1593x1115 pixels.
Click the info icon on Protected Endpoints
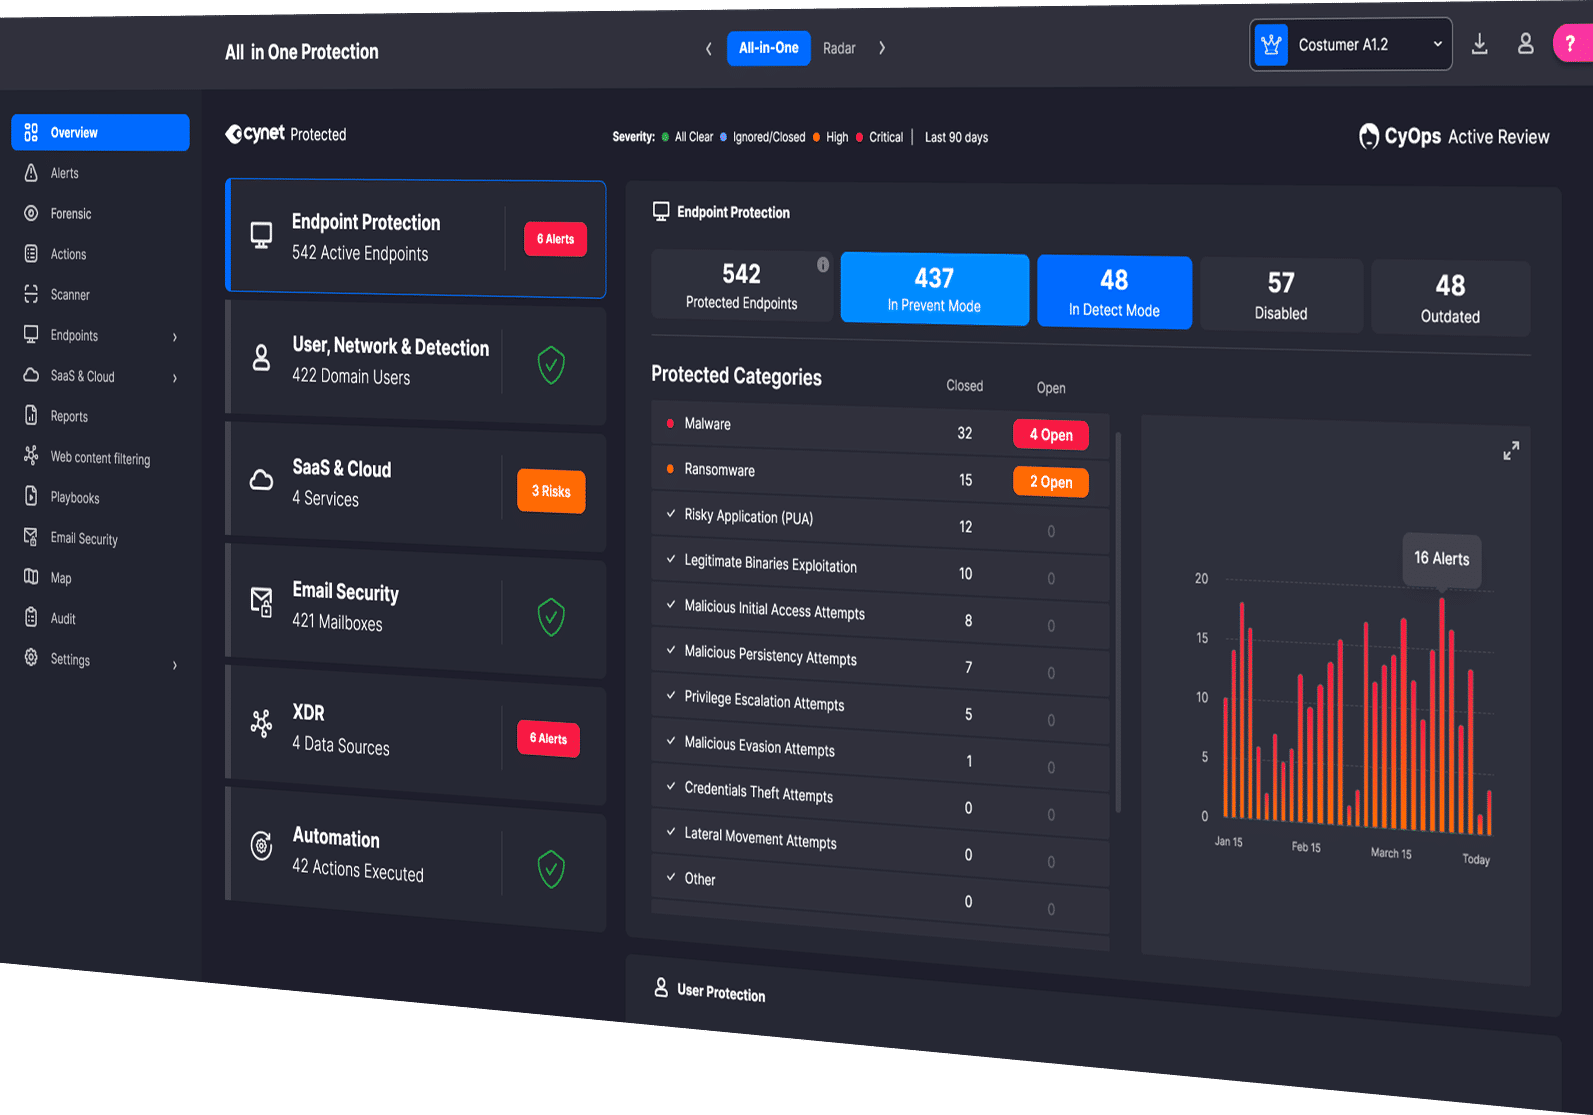(822, 265)
